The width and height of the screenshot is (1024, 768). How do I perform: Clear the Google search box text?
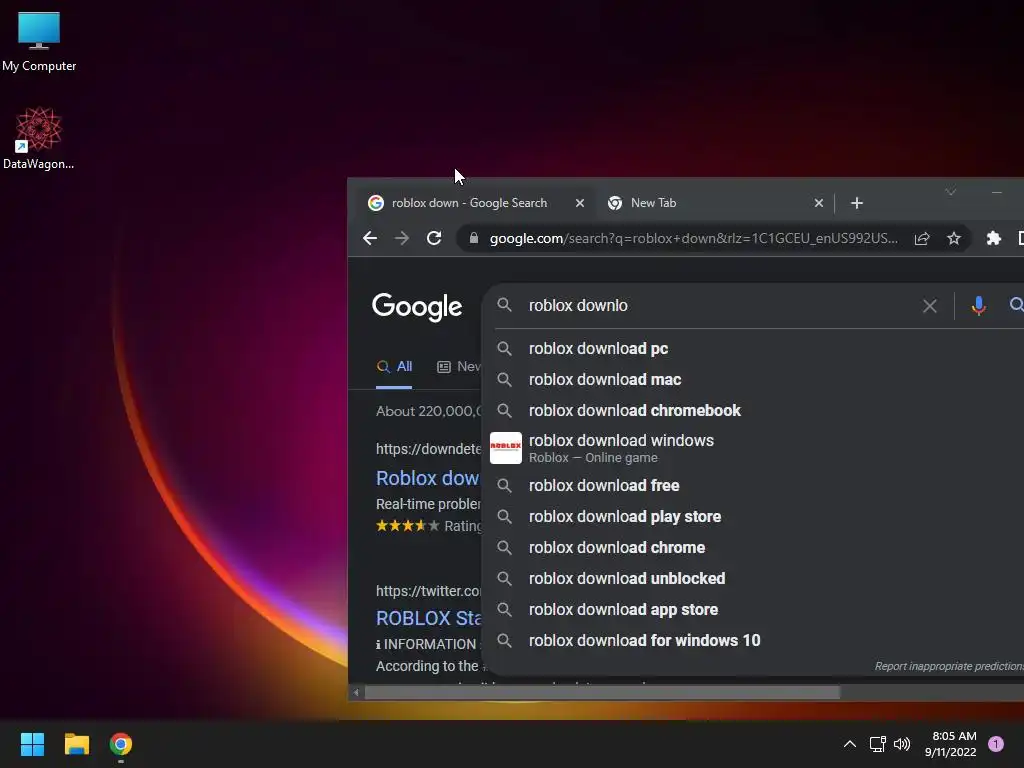929,306
